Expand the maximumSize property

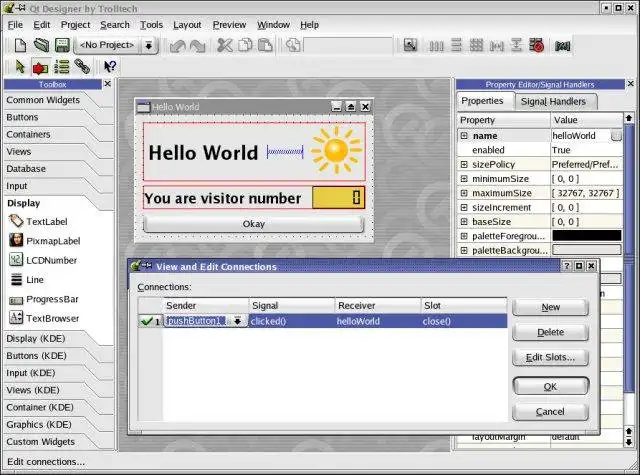click(x=464, y=193)
